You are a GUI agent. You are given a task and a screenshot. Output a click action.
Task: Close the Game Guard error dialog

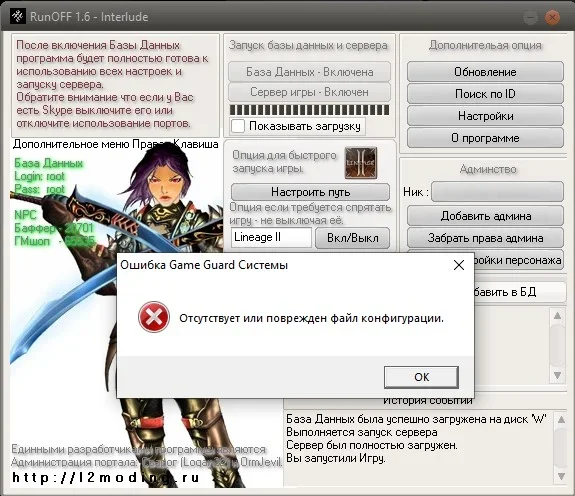459,265
